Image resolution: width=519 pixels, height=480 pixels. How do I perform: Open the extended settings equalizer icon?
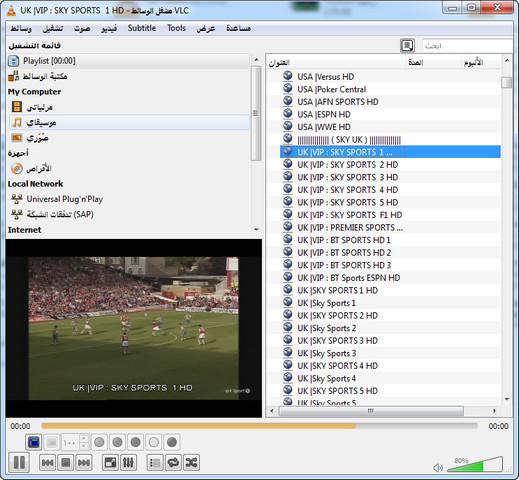coord(128,462)
